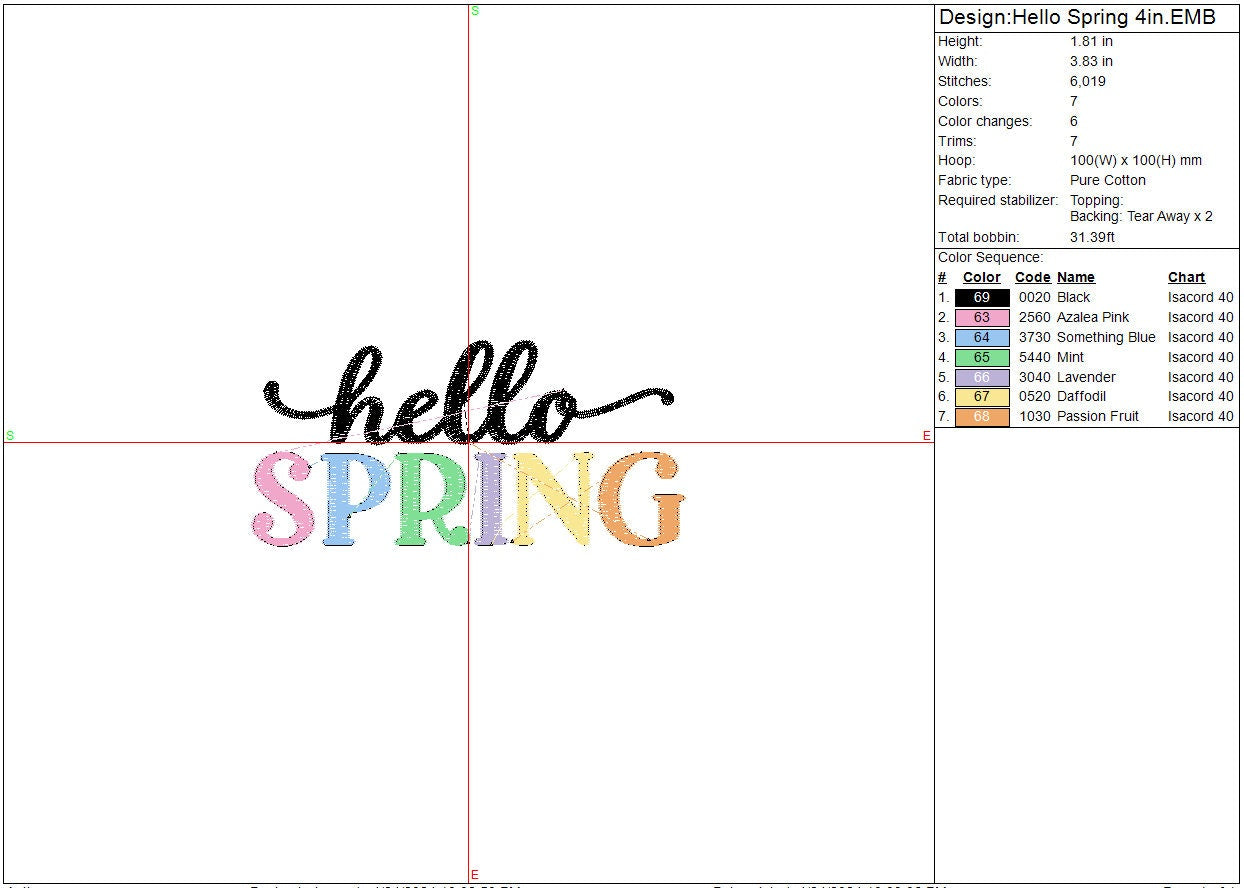
Task: Click the Name column header
Action: click(x=1075, y=278)
